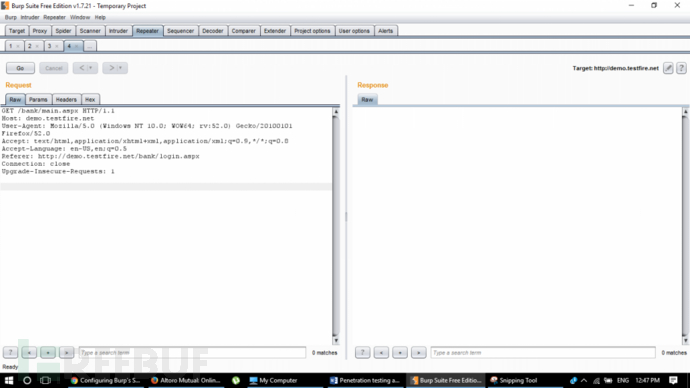Switch to the Scanner tab
Viewport: 690px width, 388px height.
coord(90,31)
